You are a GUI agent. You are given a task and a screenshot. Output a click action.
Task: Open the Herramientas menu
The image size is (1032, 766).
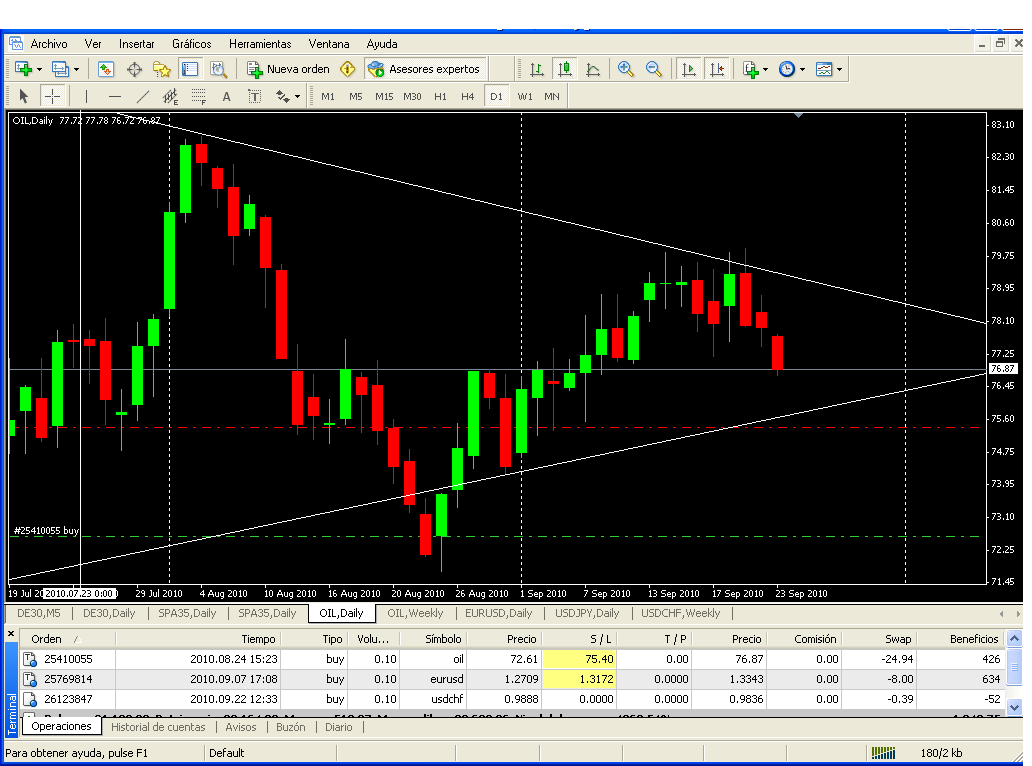[260, 44]
